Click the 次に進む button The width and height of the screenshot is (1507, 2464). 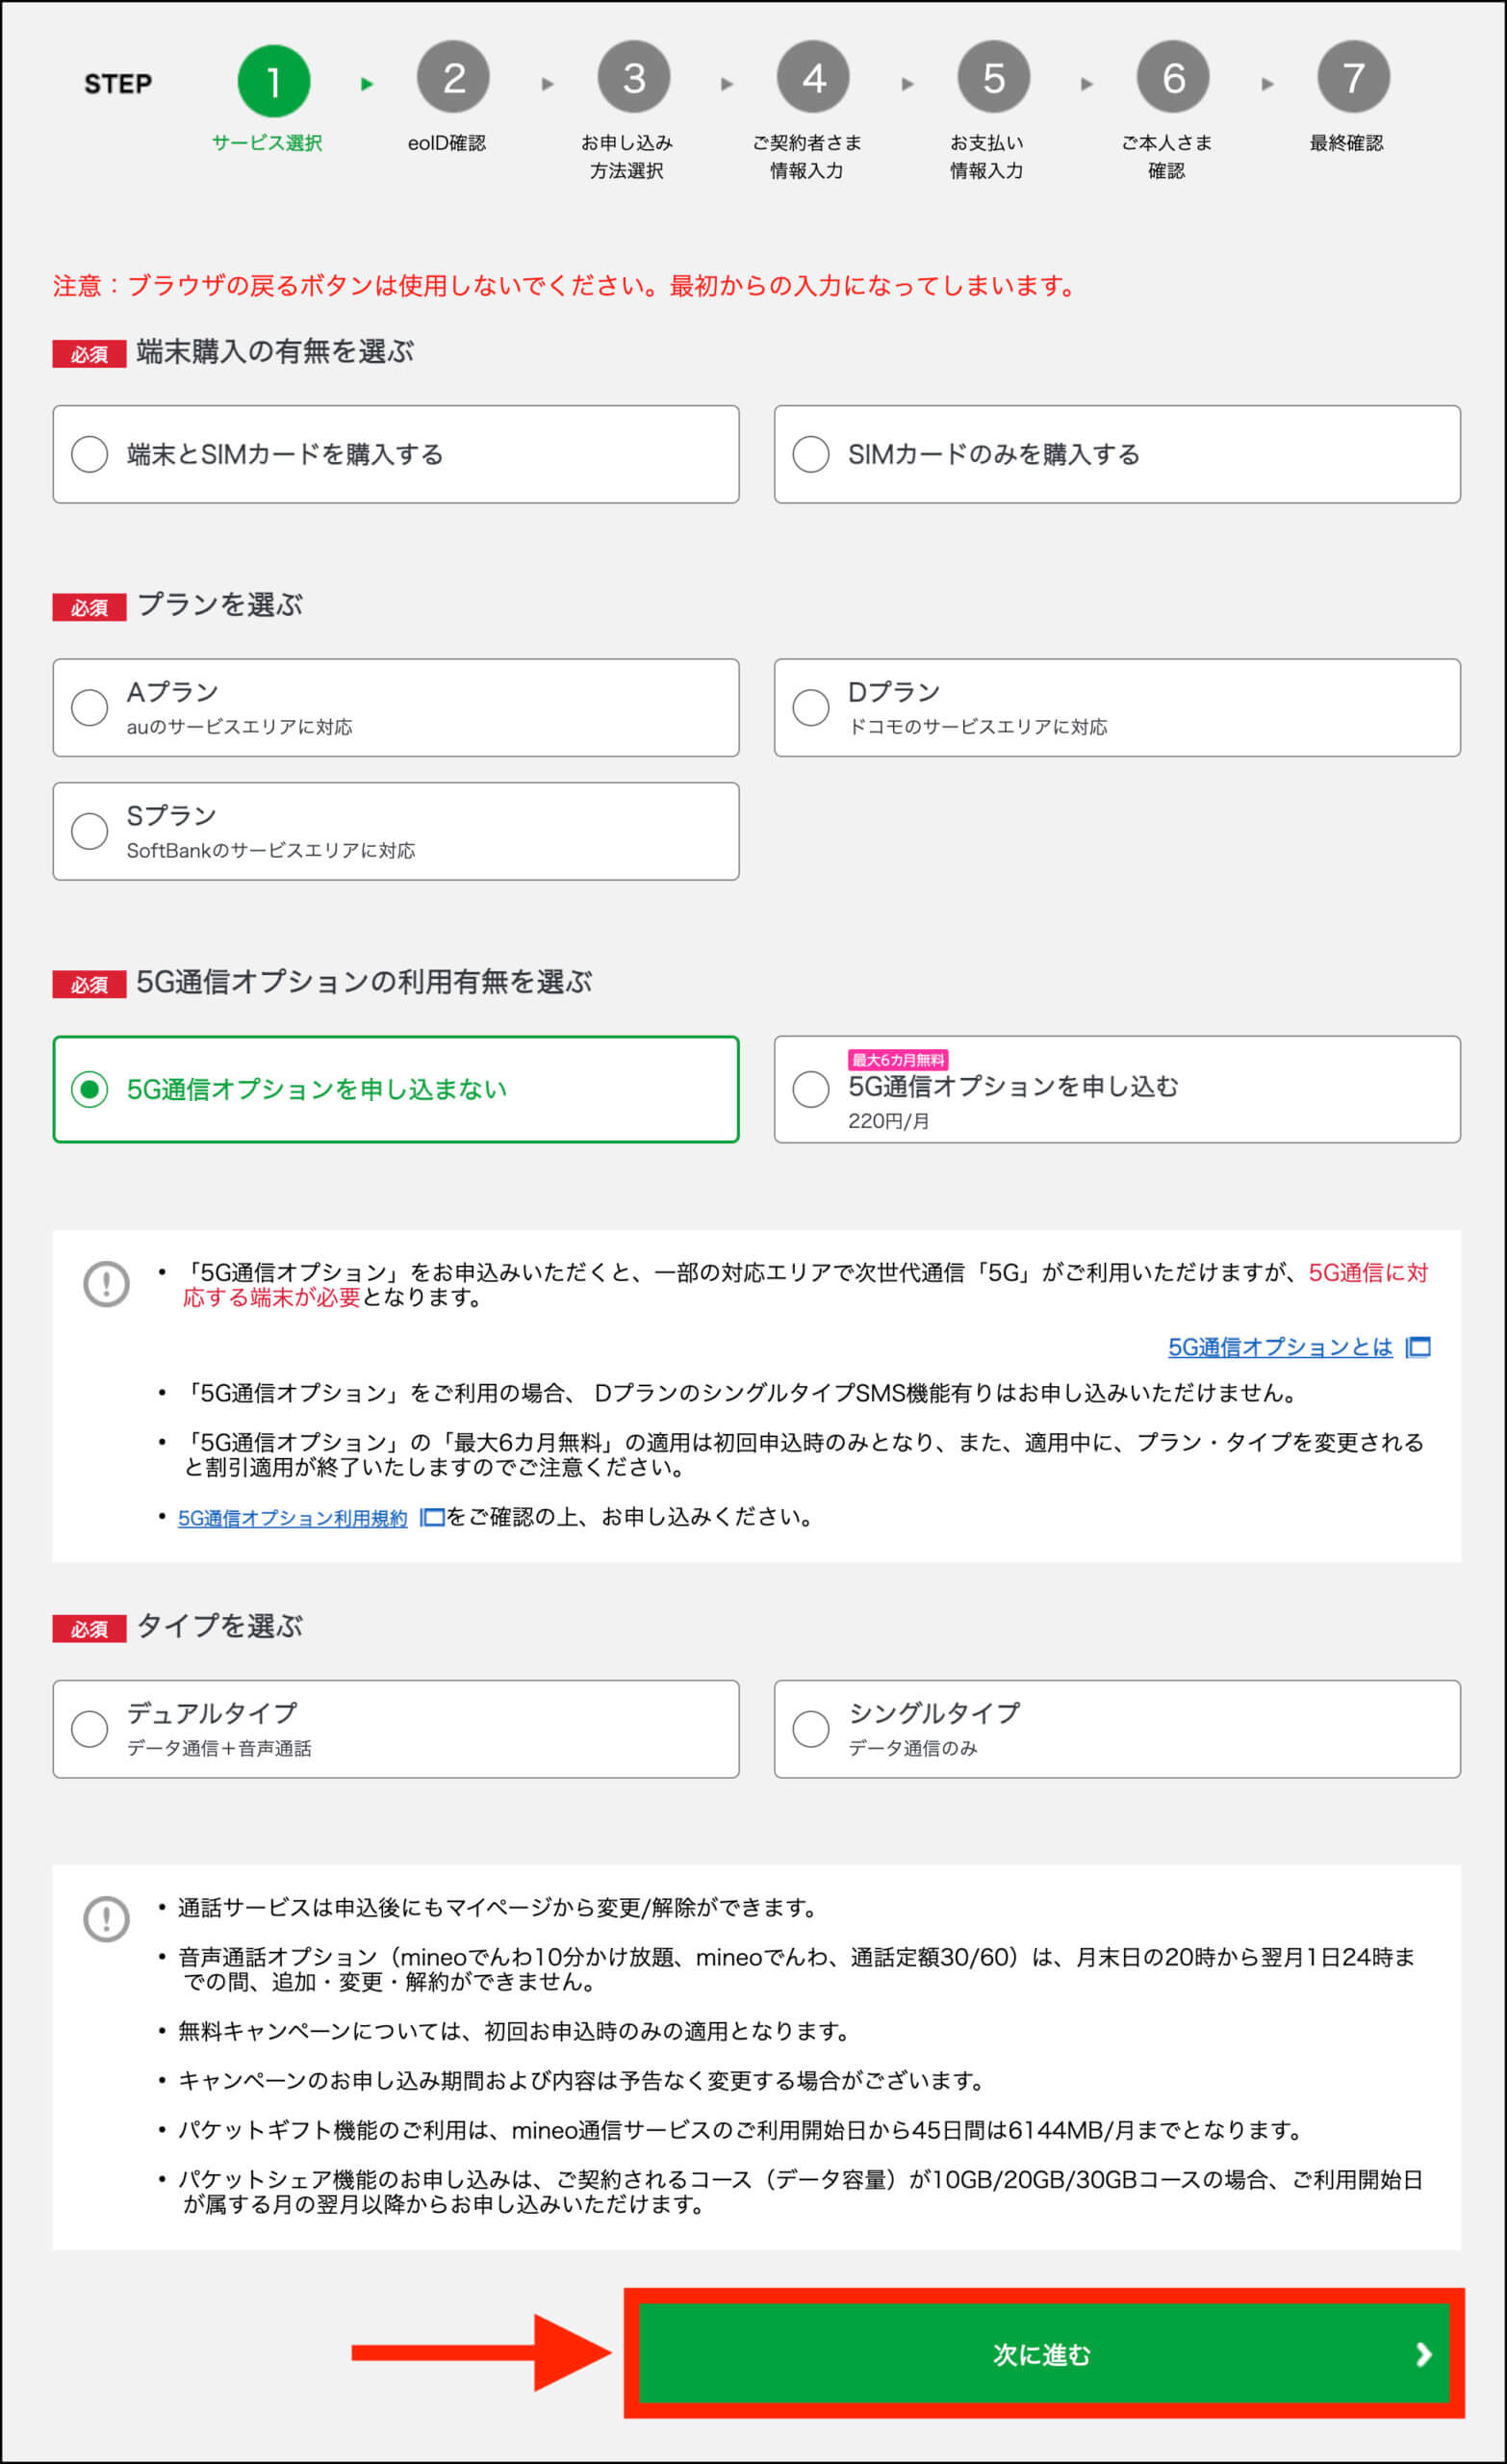pyautogui.click(x=1044, y=2354)
